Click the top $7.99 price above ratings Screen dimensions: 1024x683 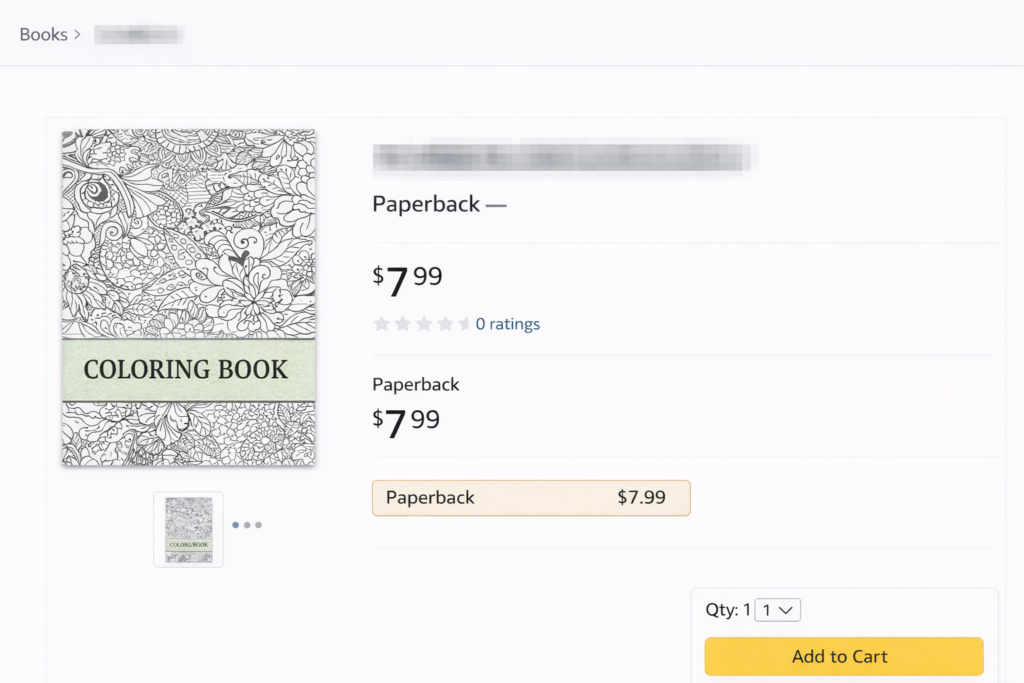pos(407,280)
